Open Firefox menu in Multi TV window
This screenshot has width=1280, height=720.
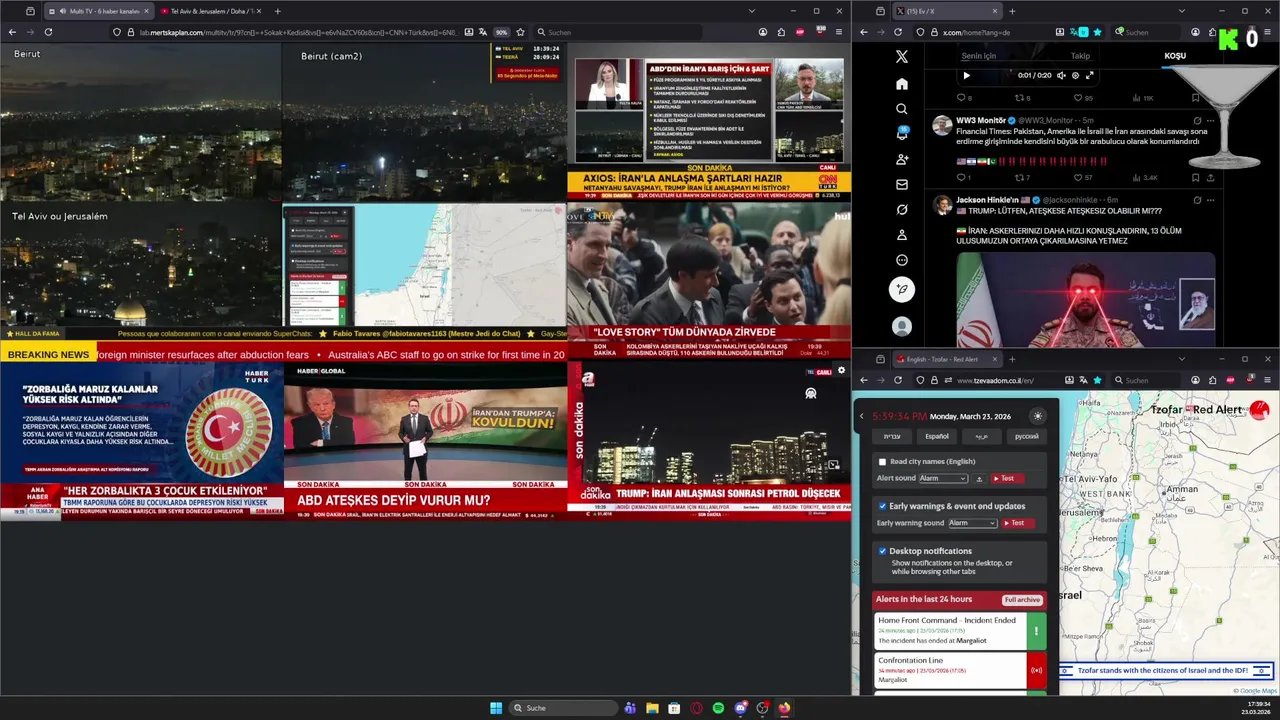point(839,32)
